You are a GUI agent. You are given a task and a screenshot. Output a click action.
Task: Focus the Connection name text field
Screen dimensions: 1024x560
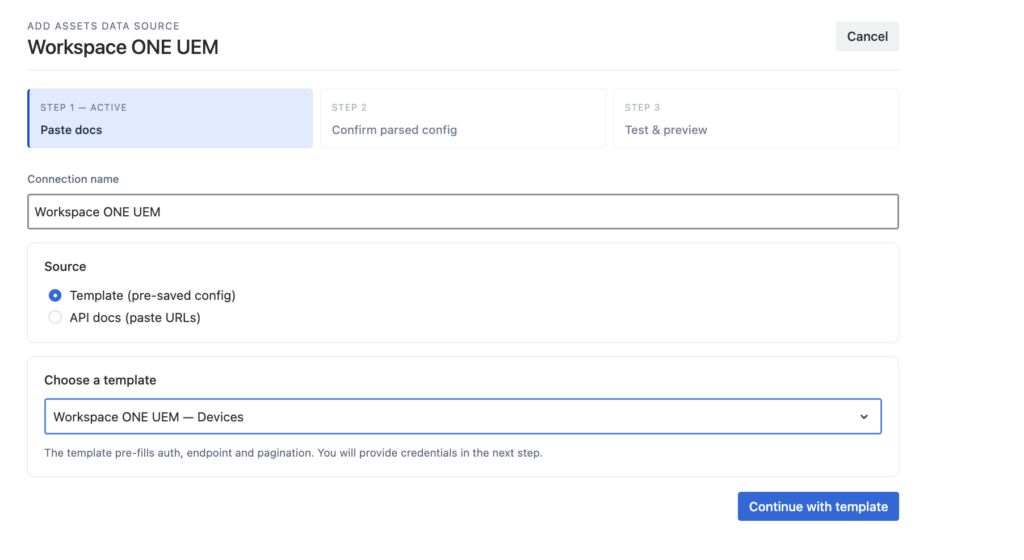[462, 211]
